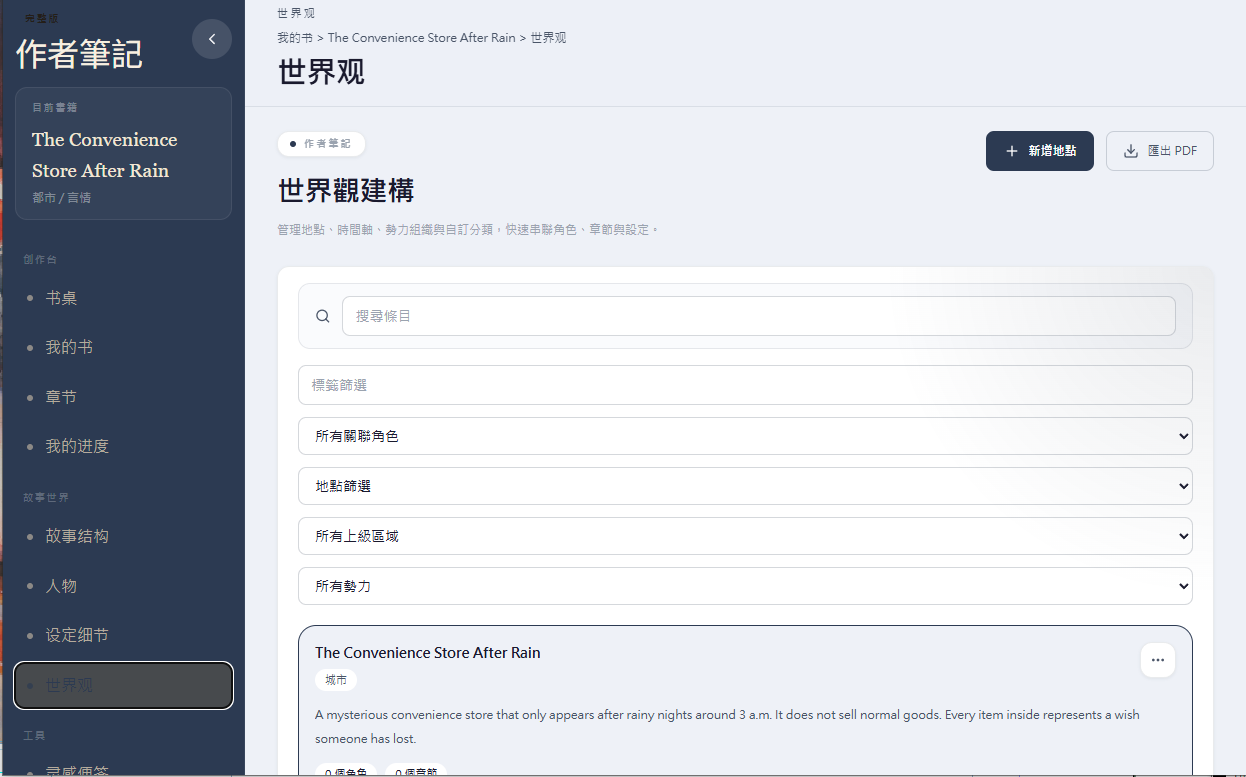Click 我的书 breadcrumb link
The image size is (1246, 777).
coord(295,38)
